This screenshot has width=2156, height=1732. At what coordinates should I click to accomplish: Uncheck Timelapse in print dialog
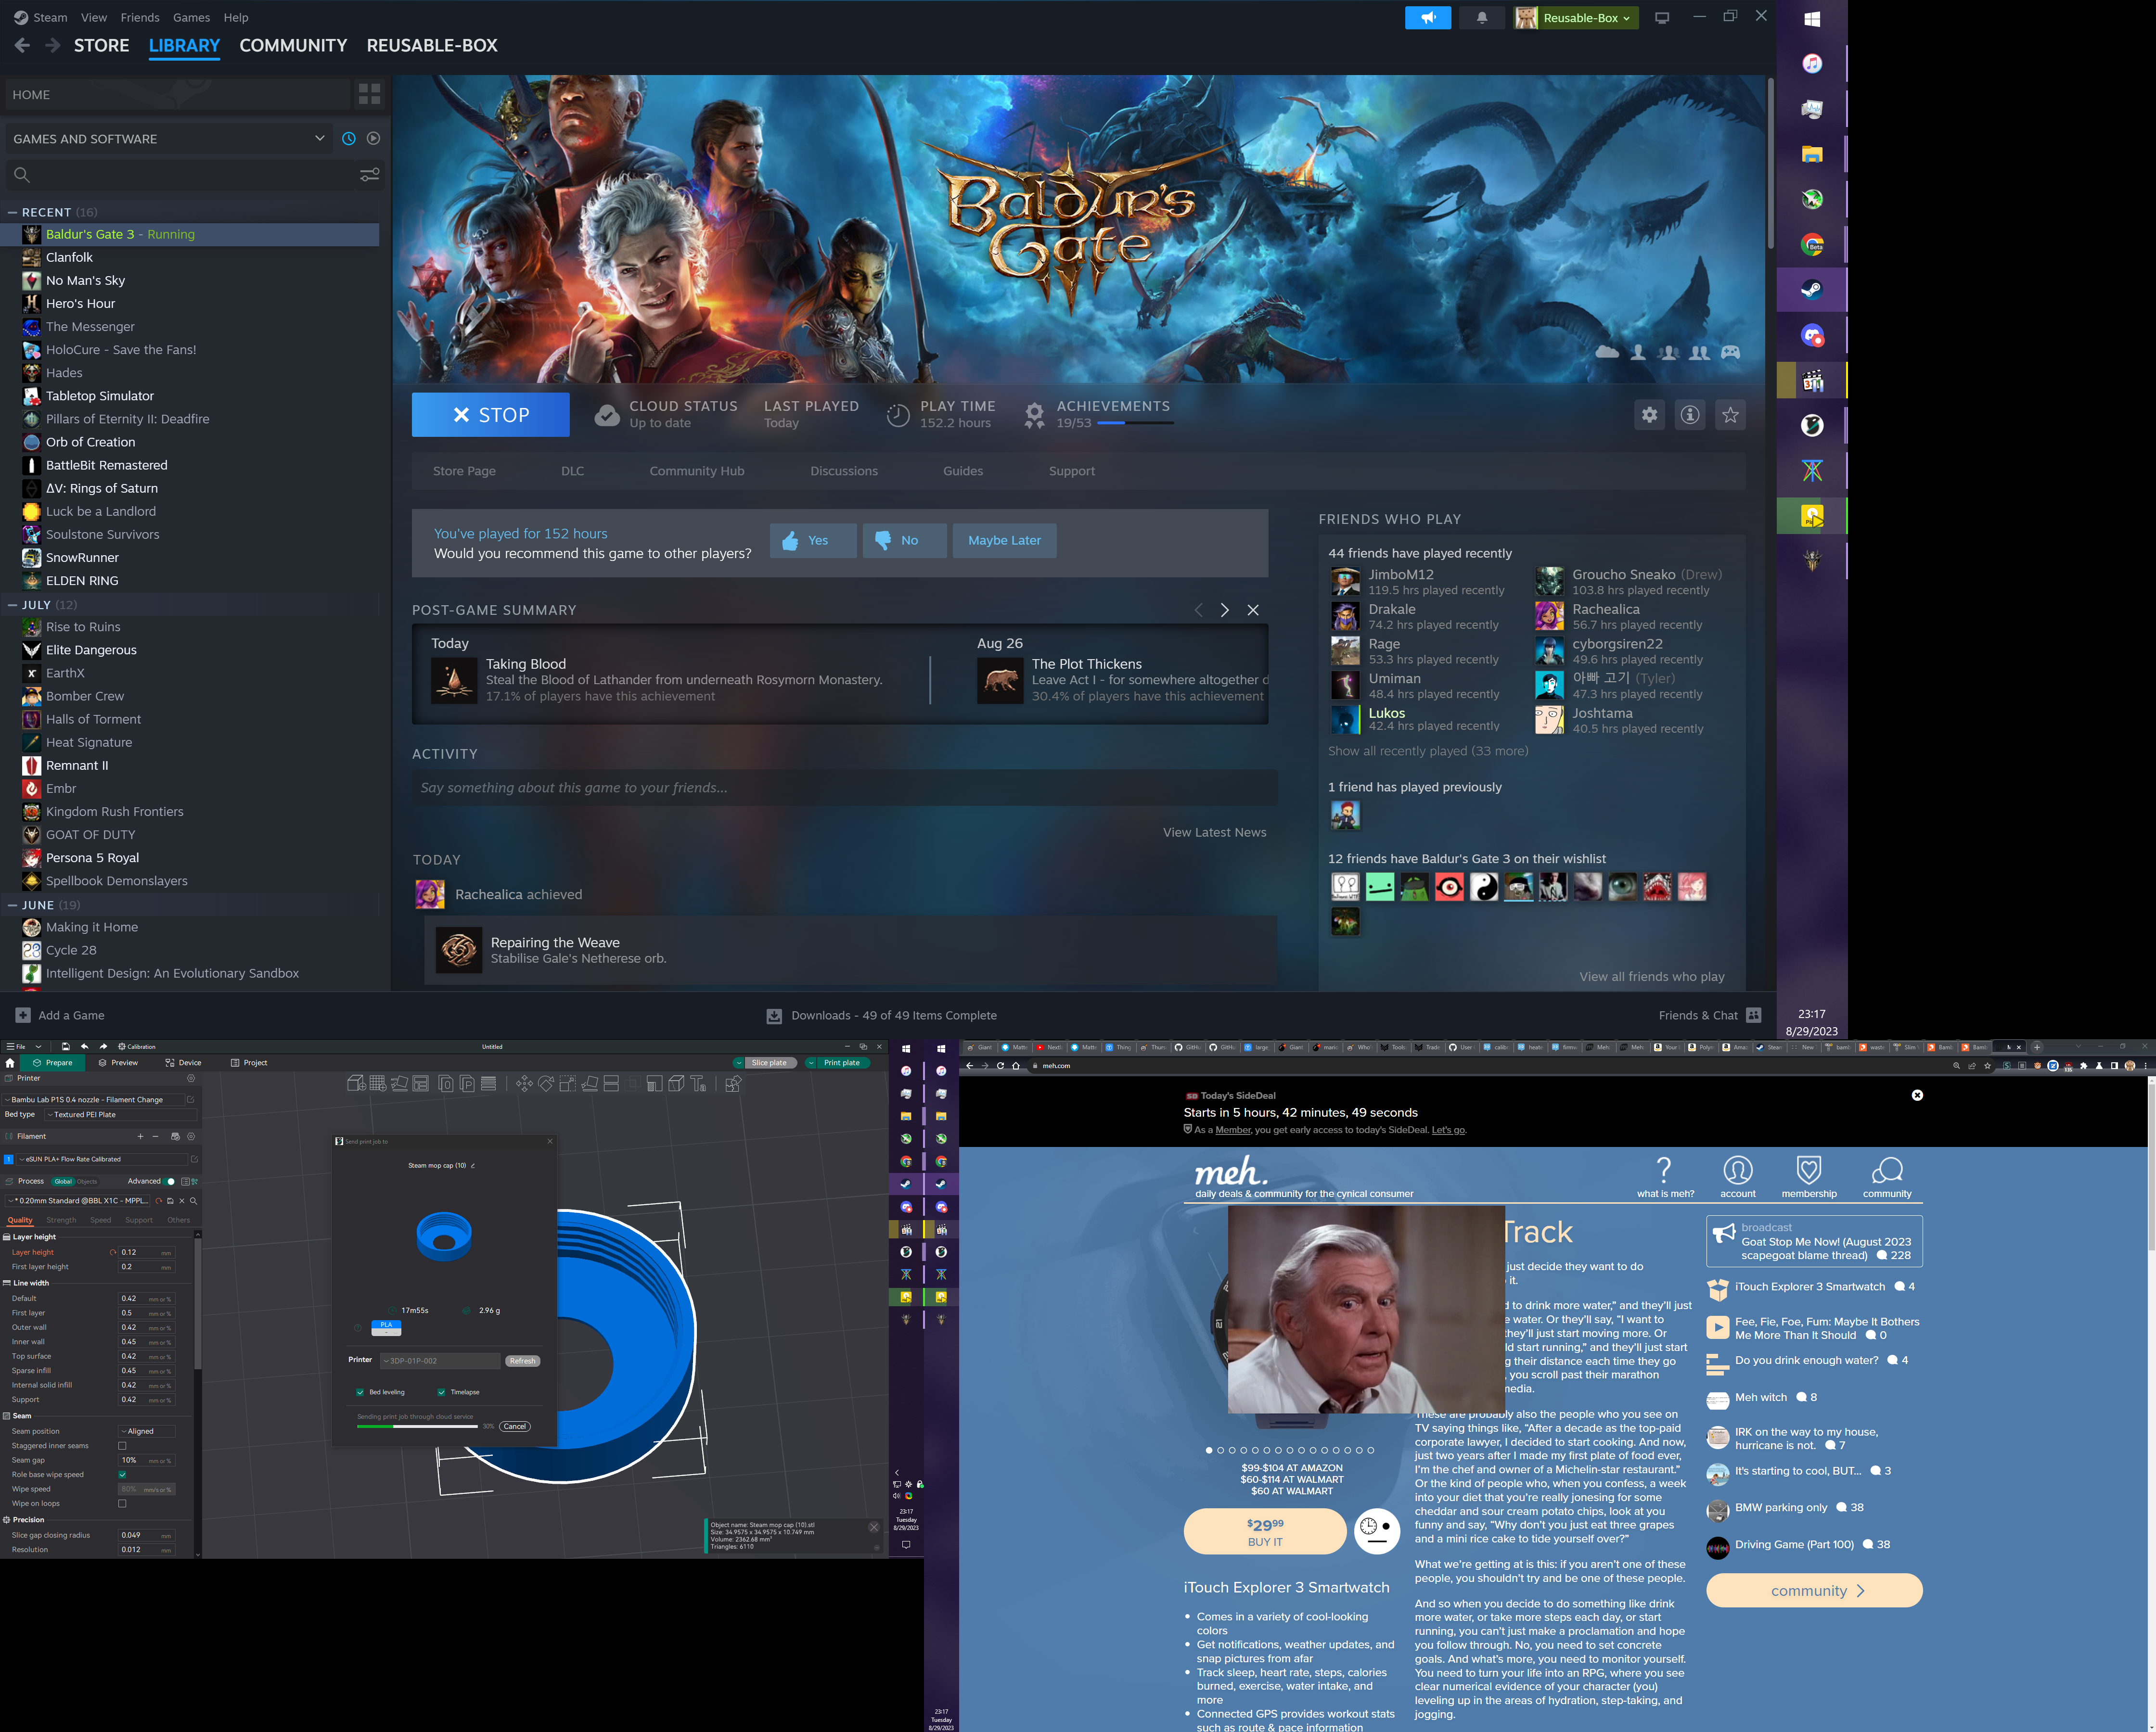(441, 1392)
